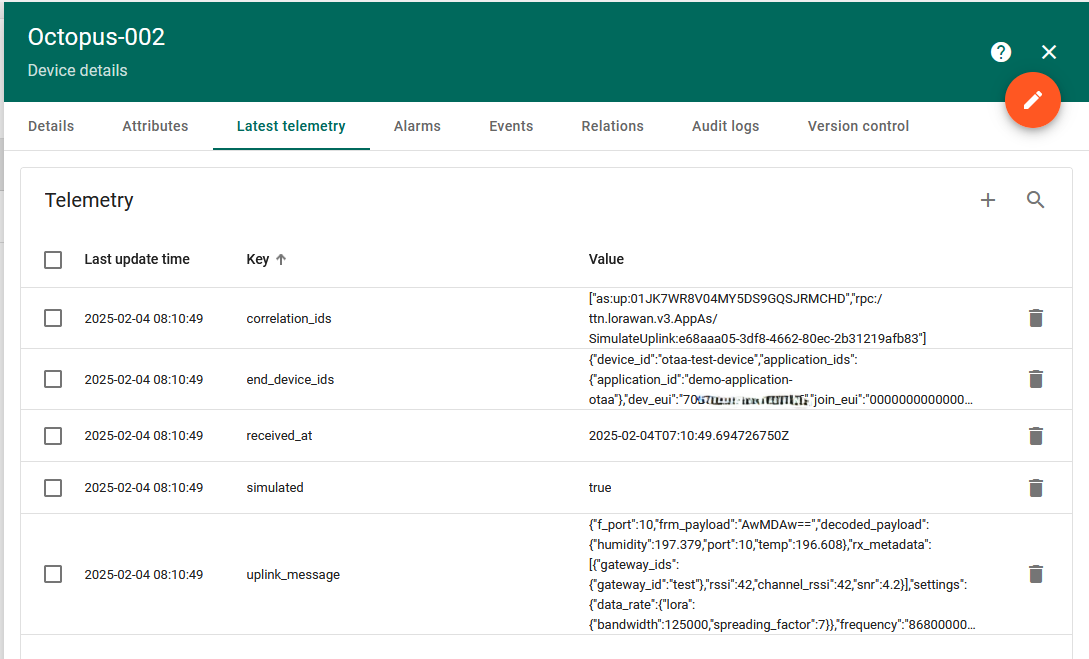Select the correlation_ids key label
Image resolution: width=1089 pixels, height=659 pixels.
tap(289, 317)
